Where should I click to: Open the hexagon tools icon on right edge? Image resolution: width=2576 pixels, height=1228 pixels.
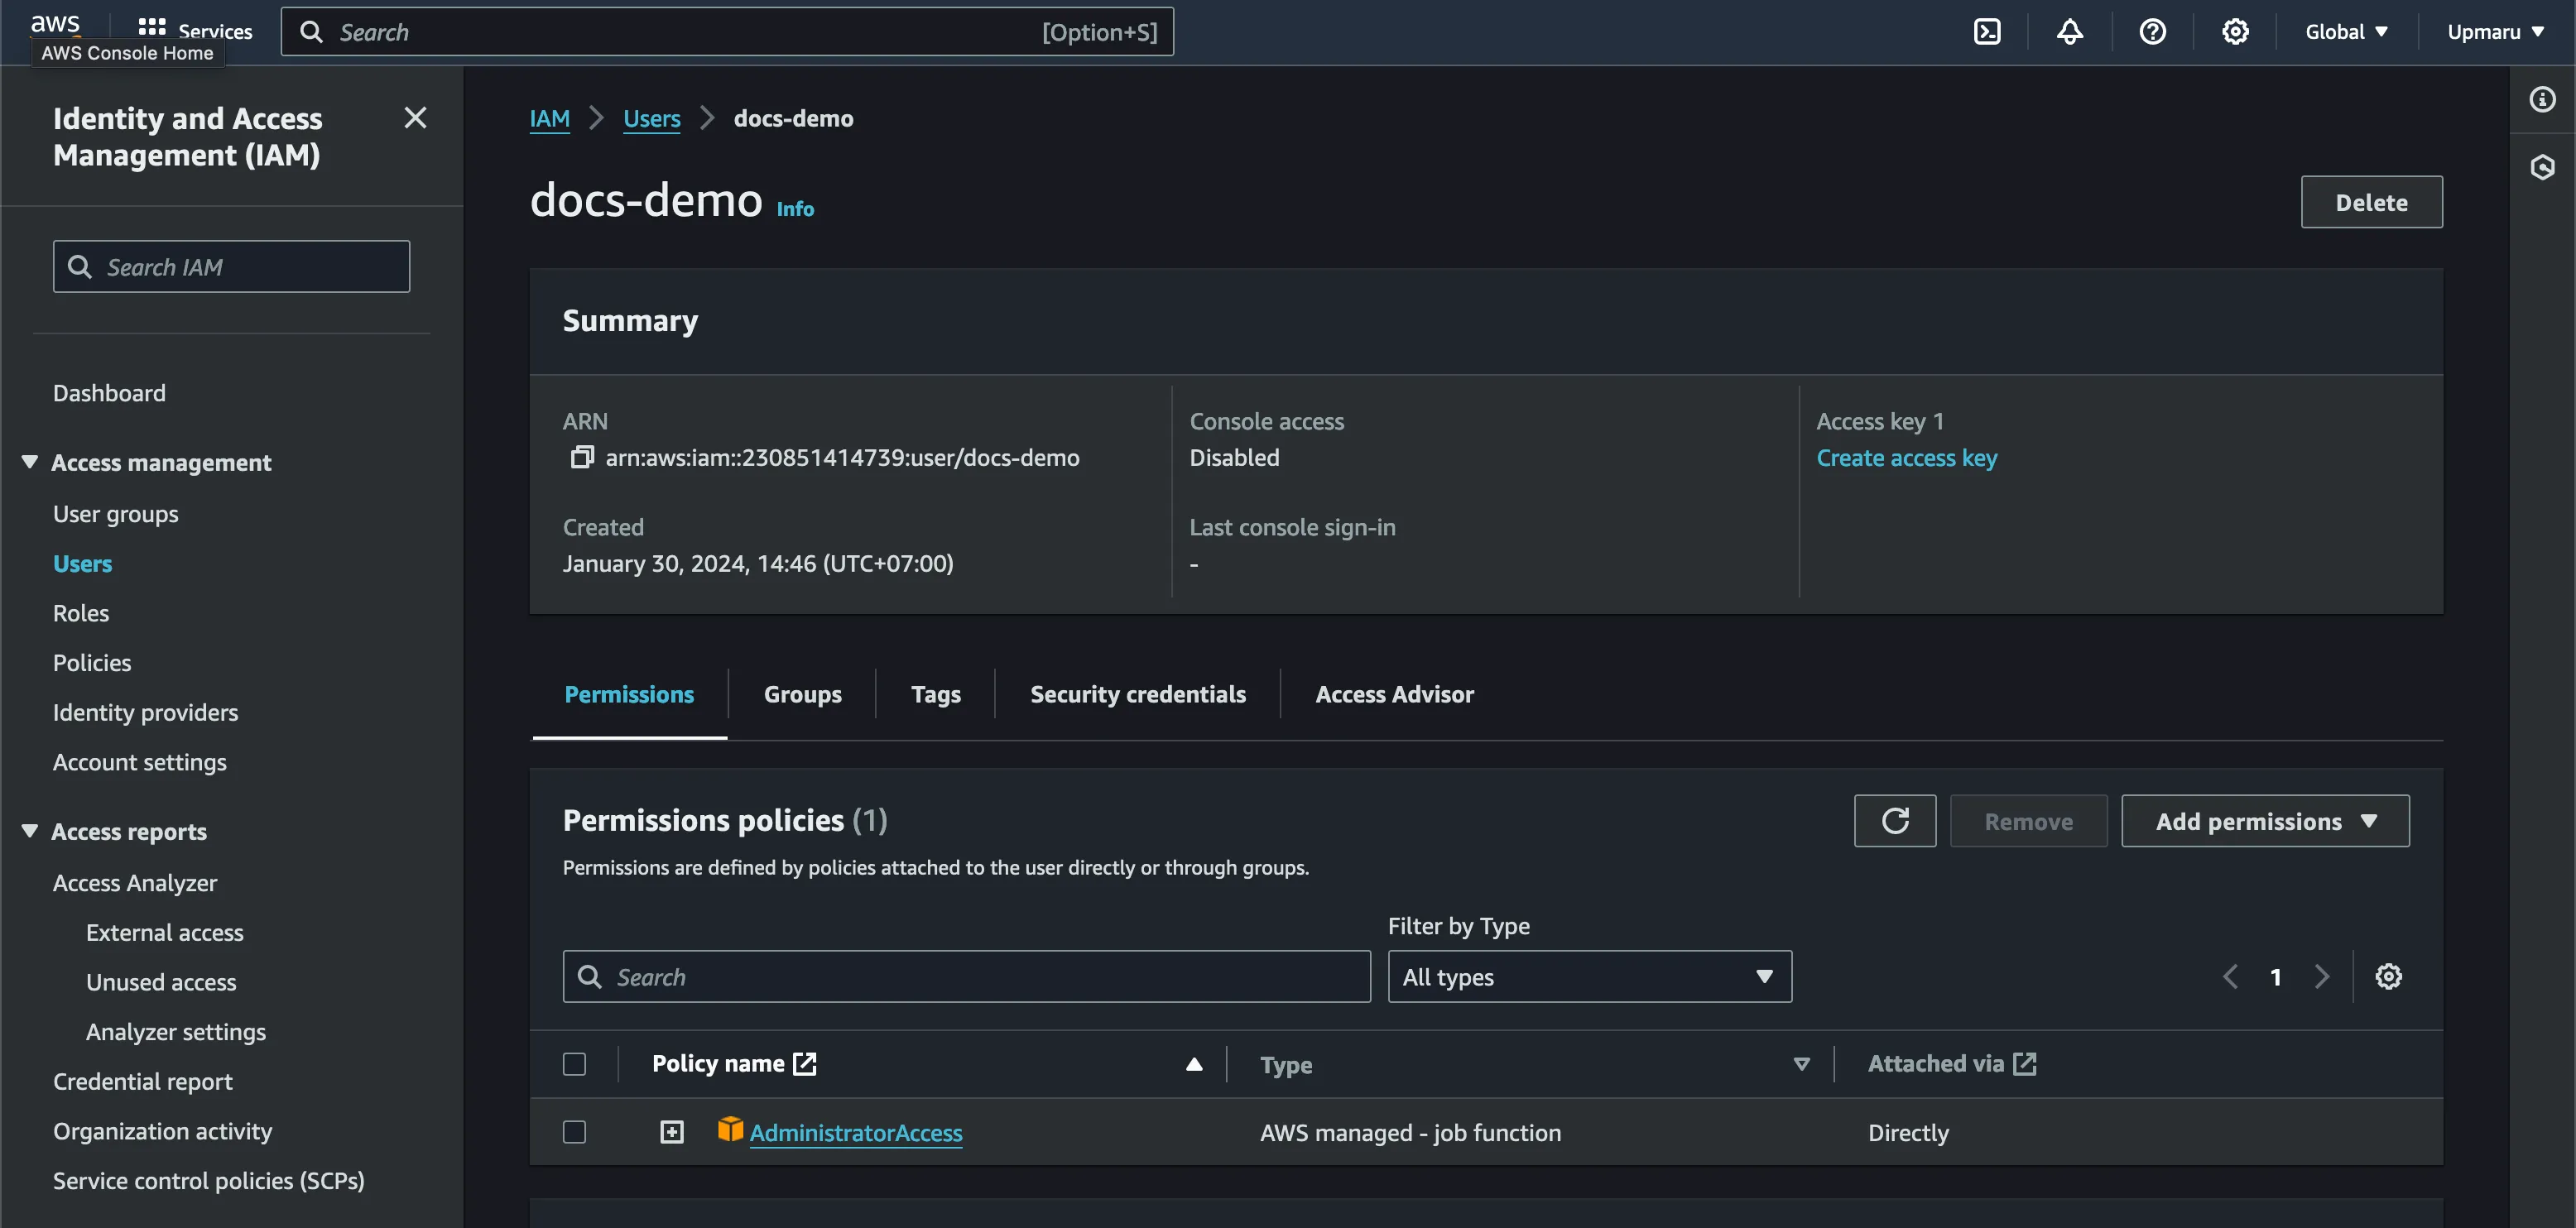[x=2542, y=167]
